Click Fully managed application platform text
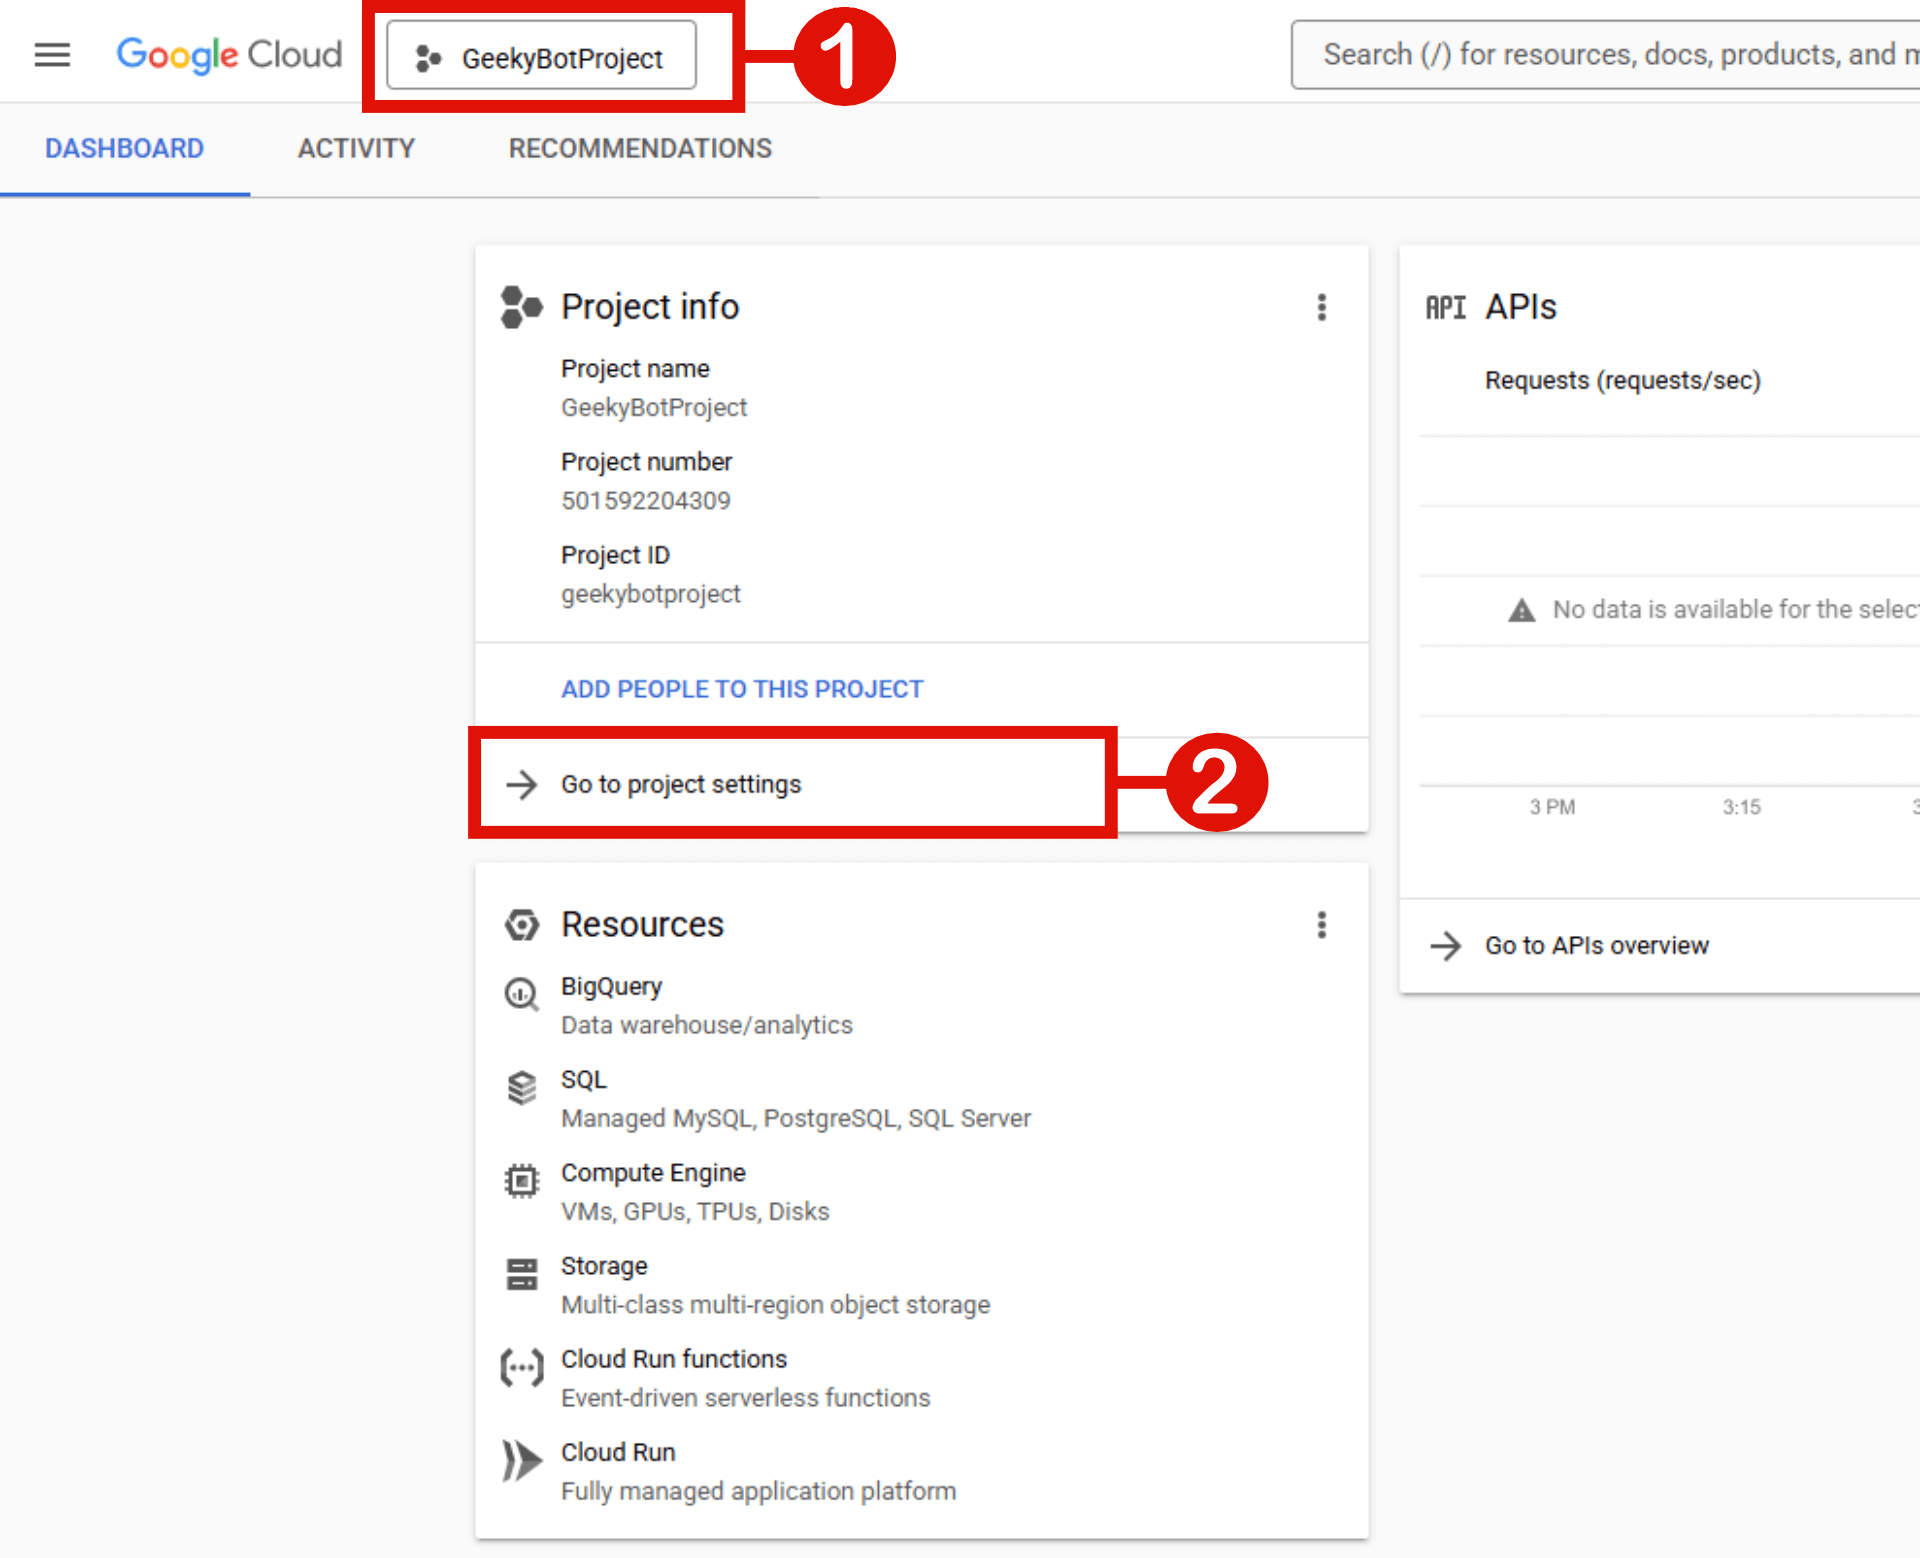Screen dimensions: 1920x1558 pos(758,1491)
